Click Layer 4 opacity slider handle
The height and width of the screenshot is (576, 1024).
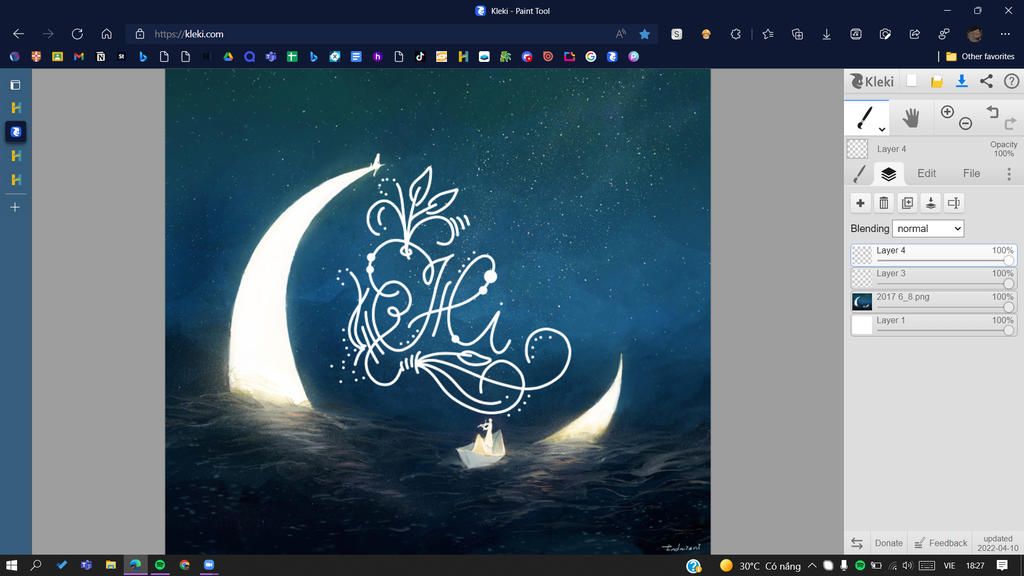point(1008,261)
